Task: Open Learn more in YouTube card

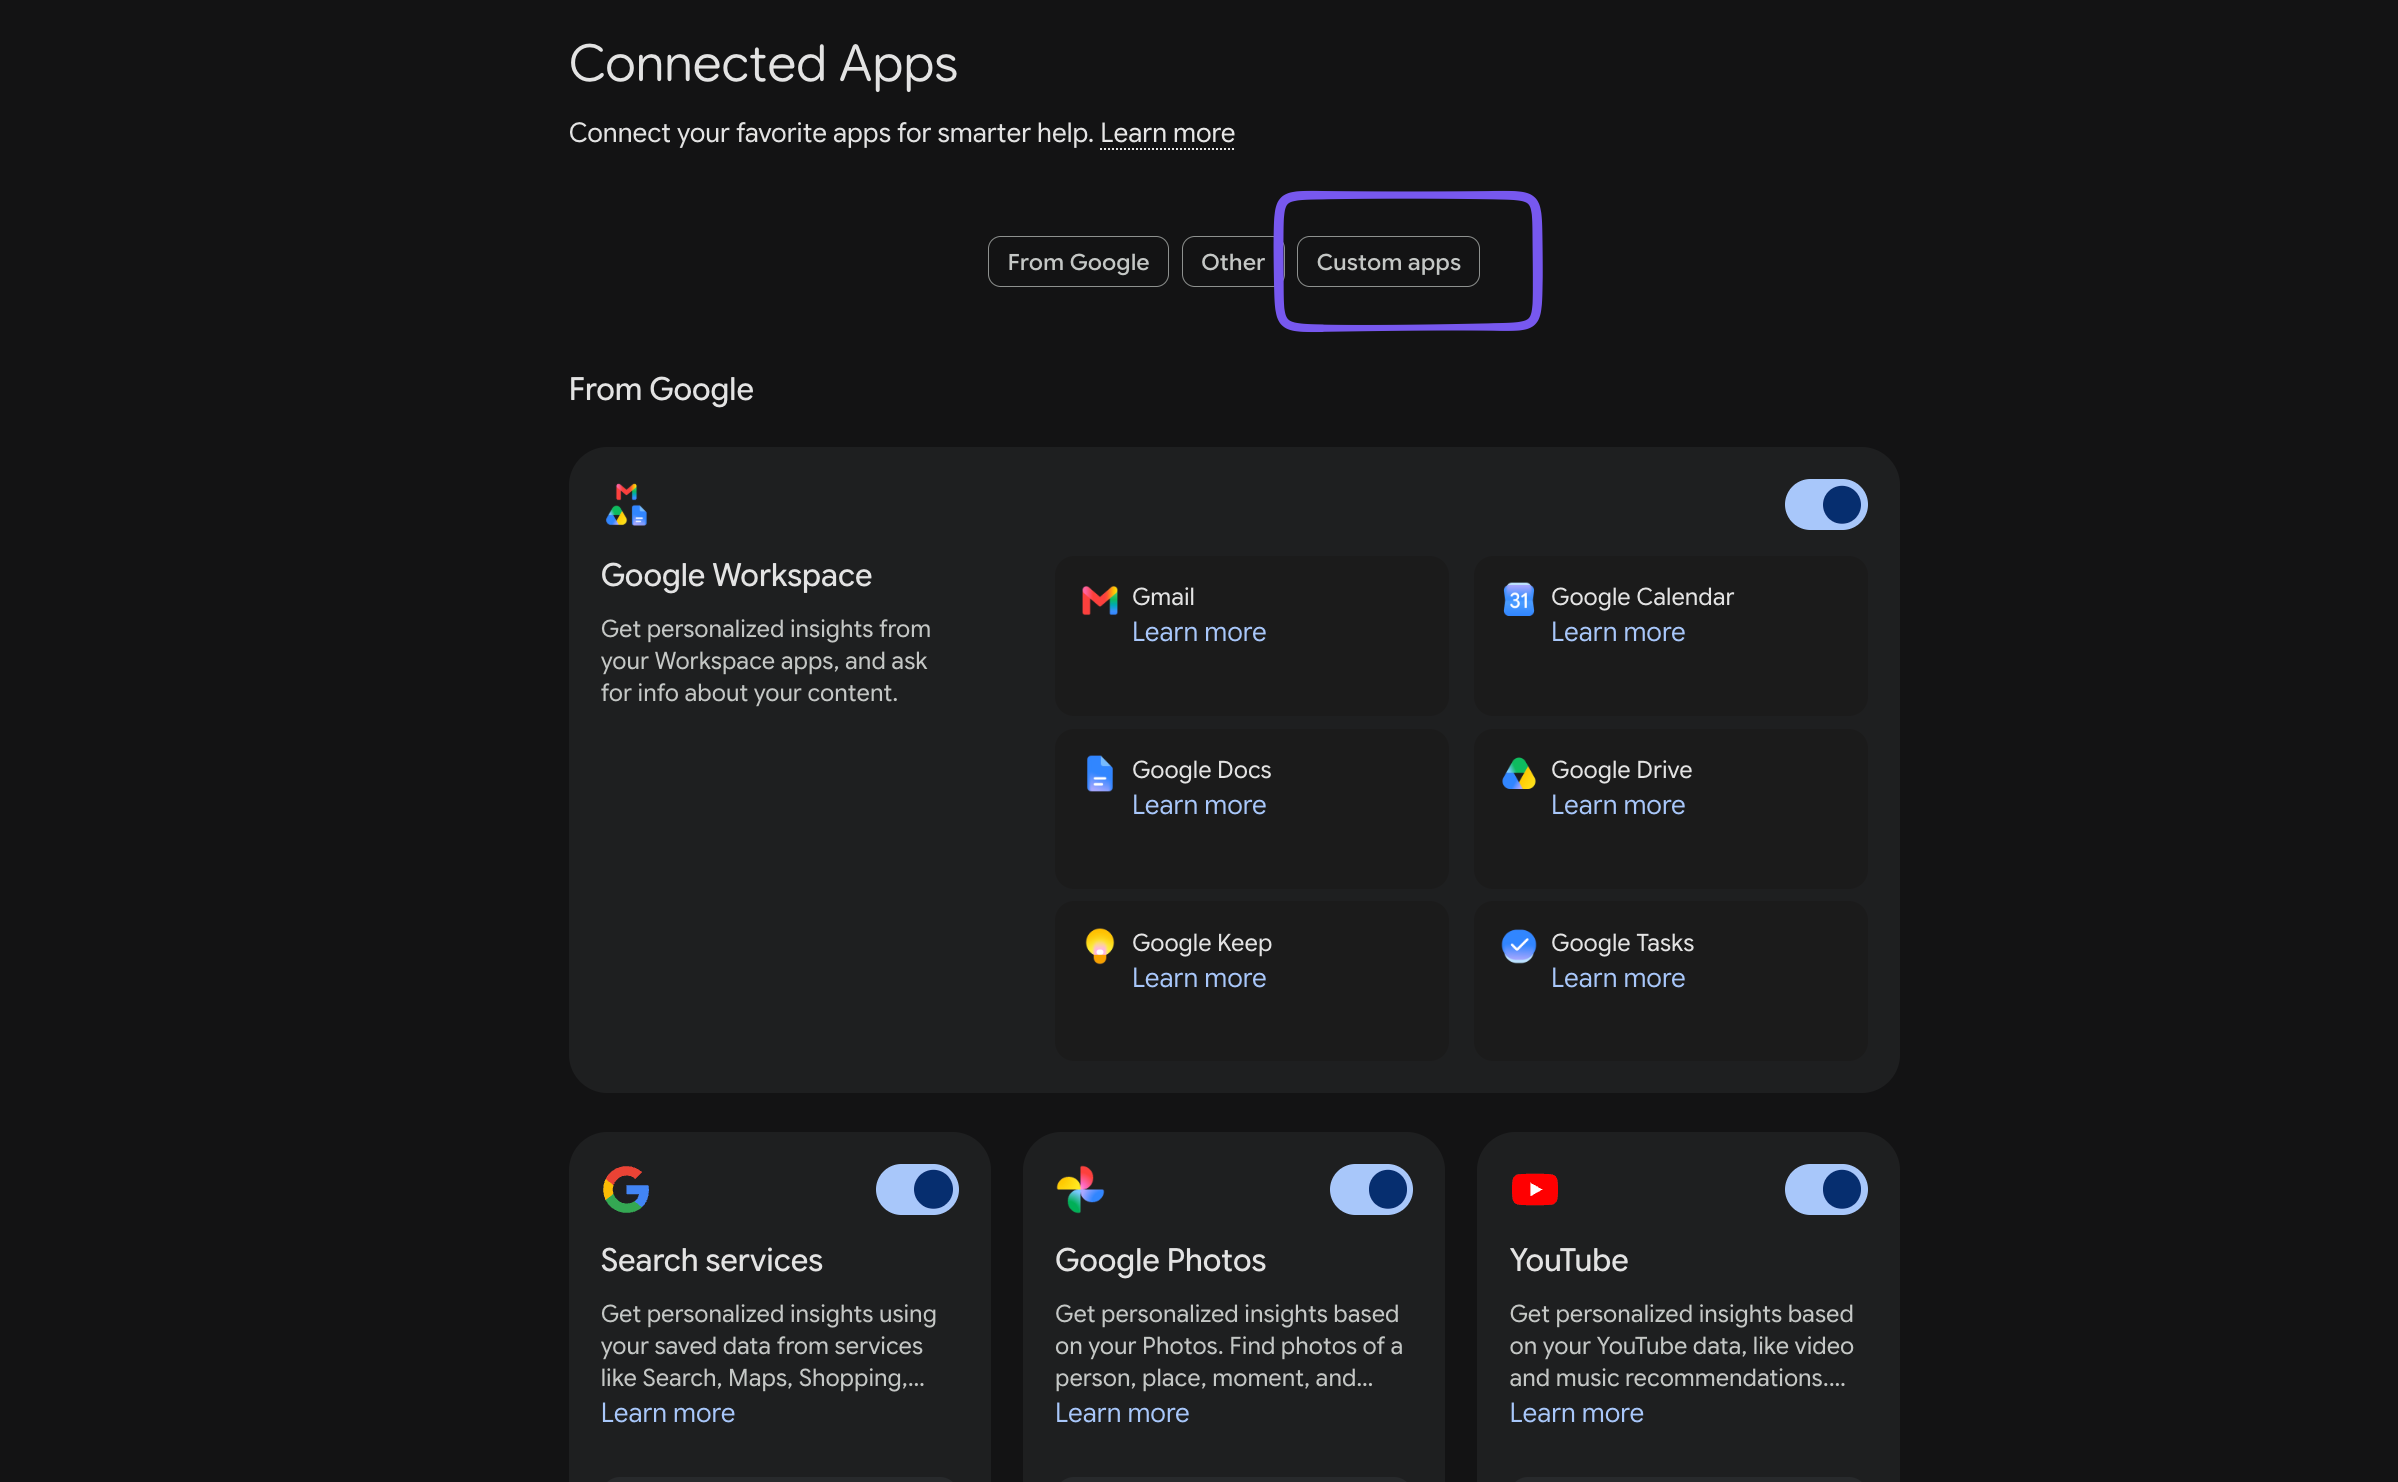Action: tap(1576, 1413)
